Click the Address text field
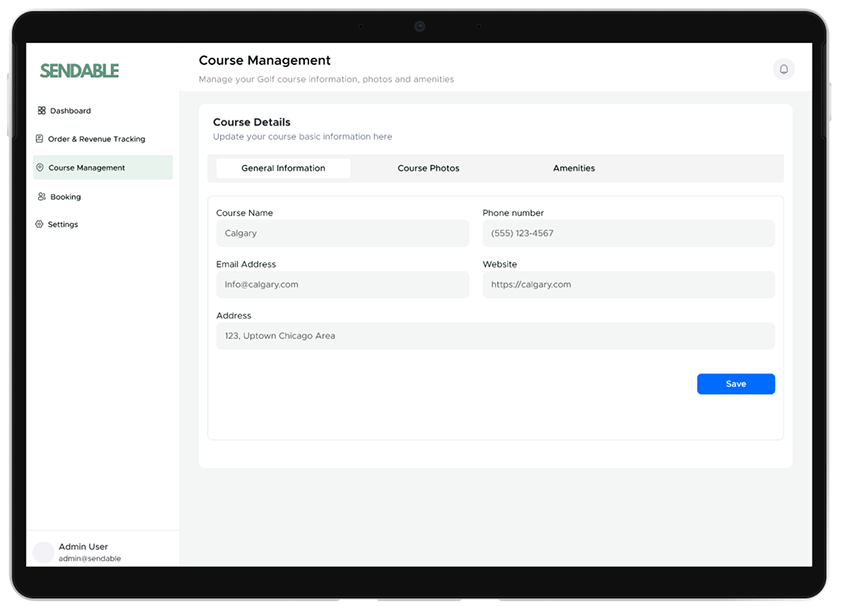The image size is (849, 606). (495, 336)
